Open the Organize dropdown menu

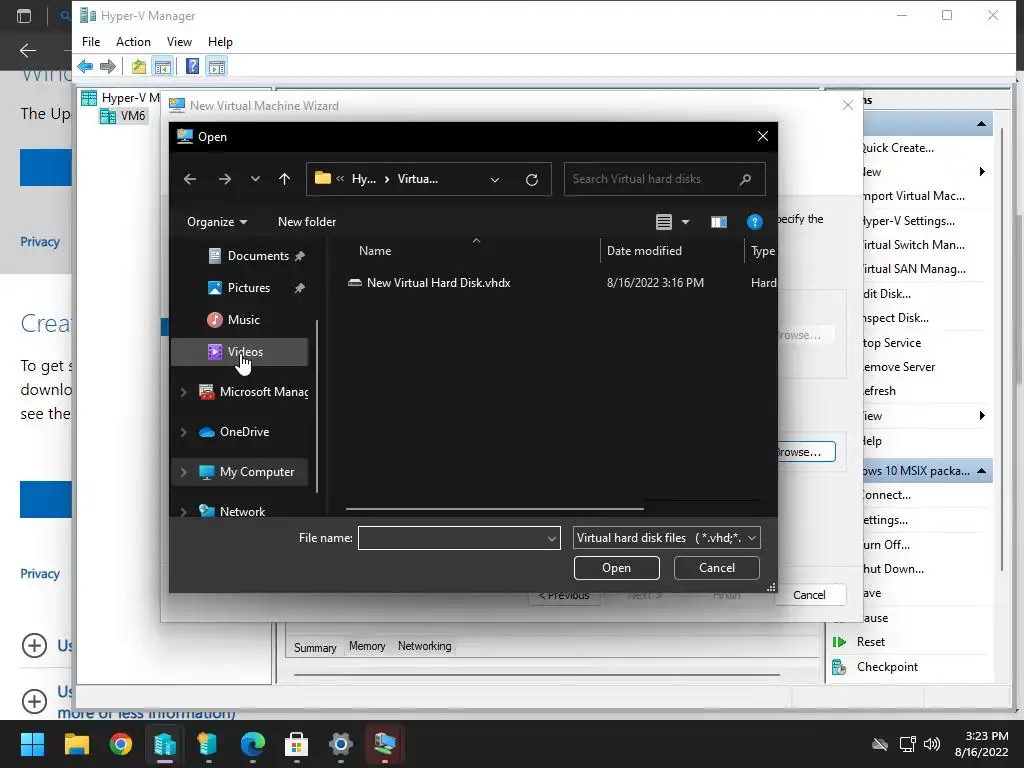217,222
